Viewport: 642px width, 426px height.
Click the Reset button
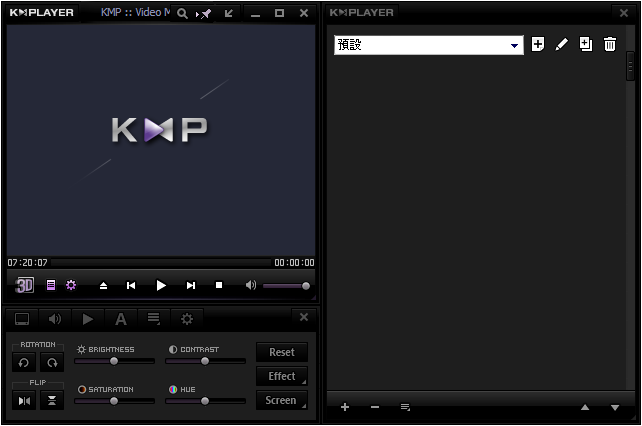pyautogui.click(x=282, y=352)
